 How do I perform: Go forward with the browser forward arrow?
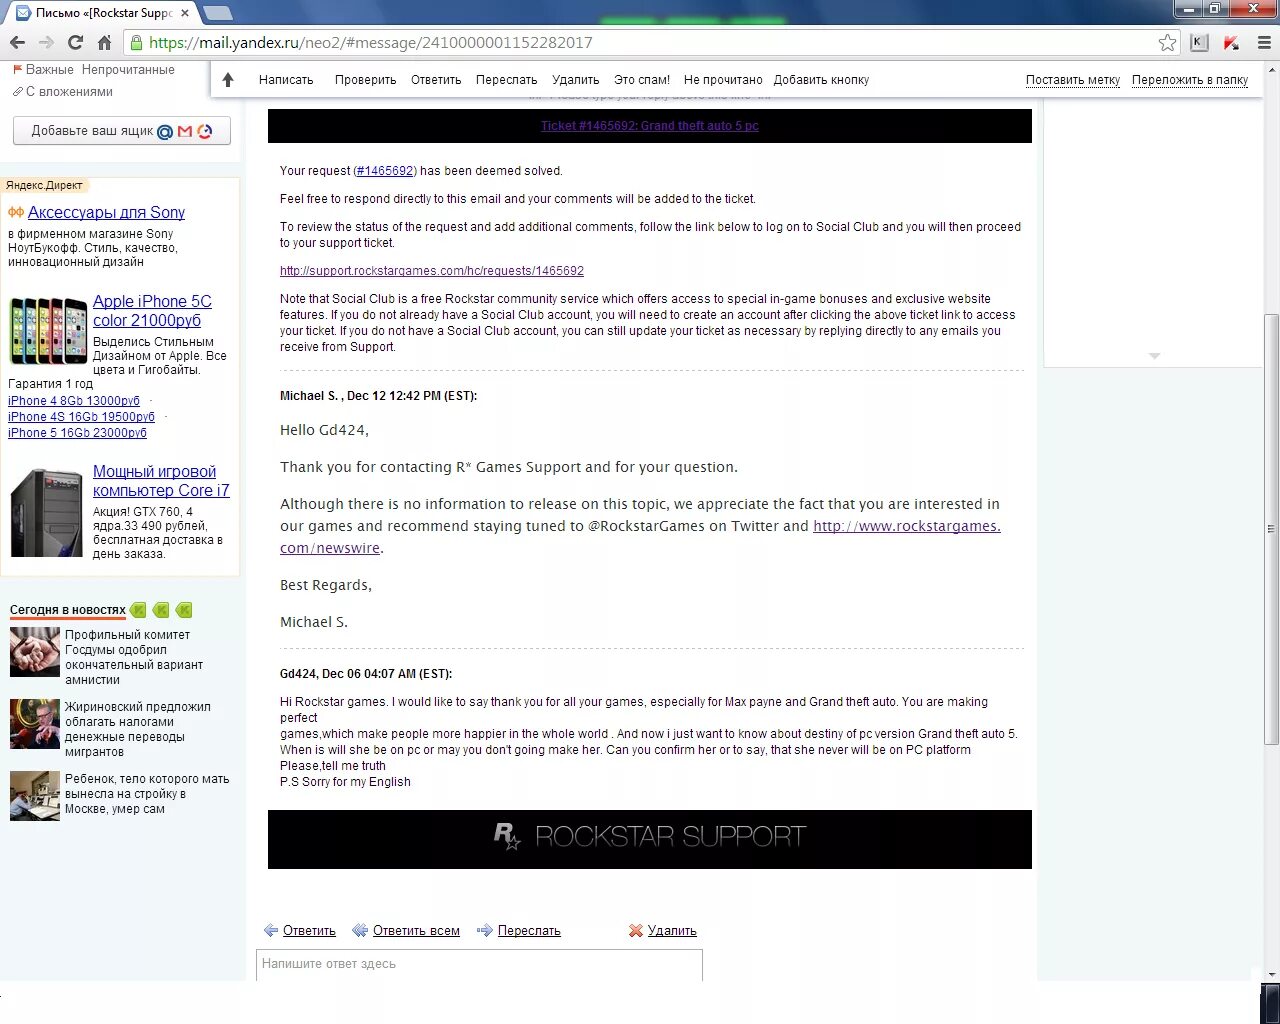[x=46, y=42]
